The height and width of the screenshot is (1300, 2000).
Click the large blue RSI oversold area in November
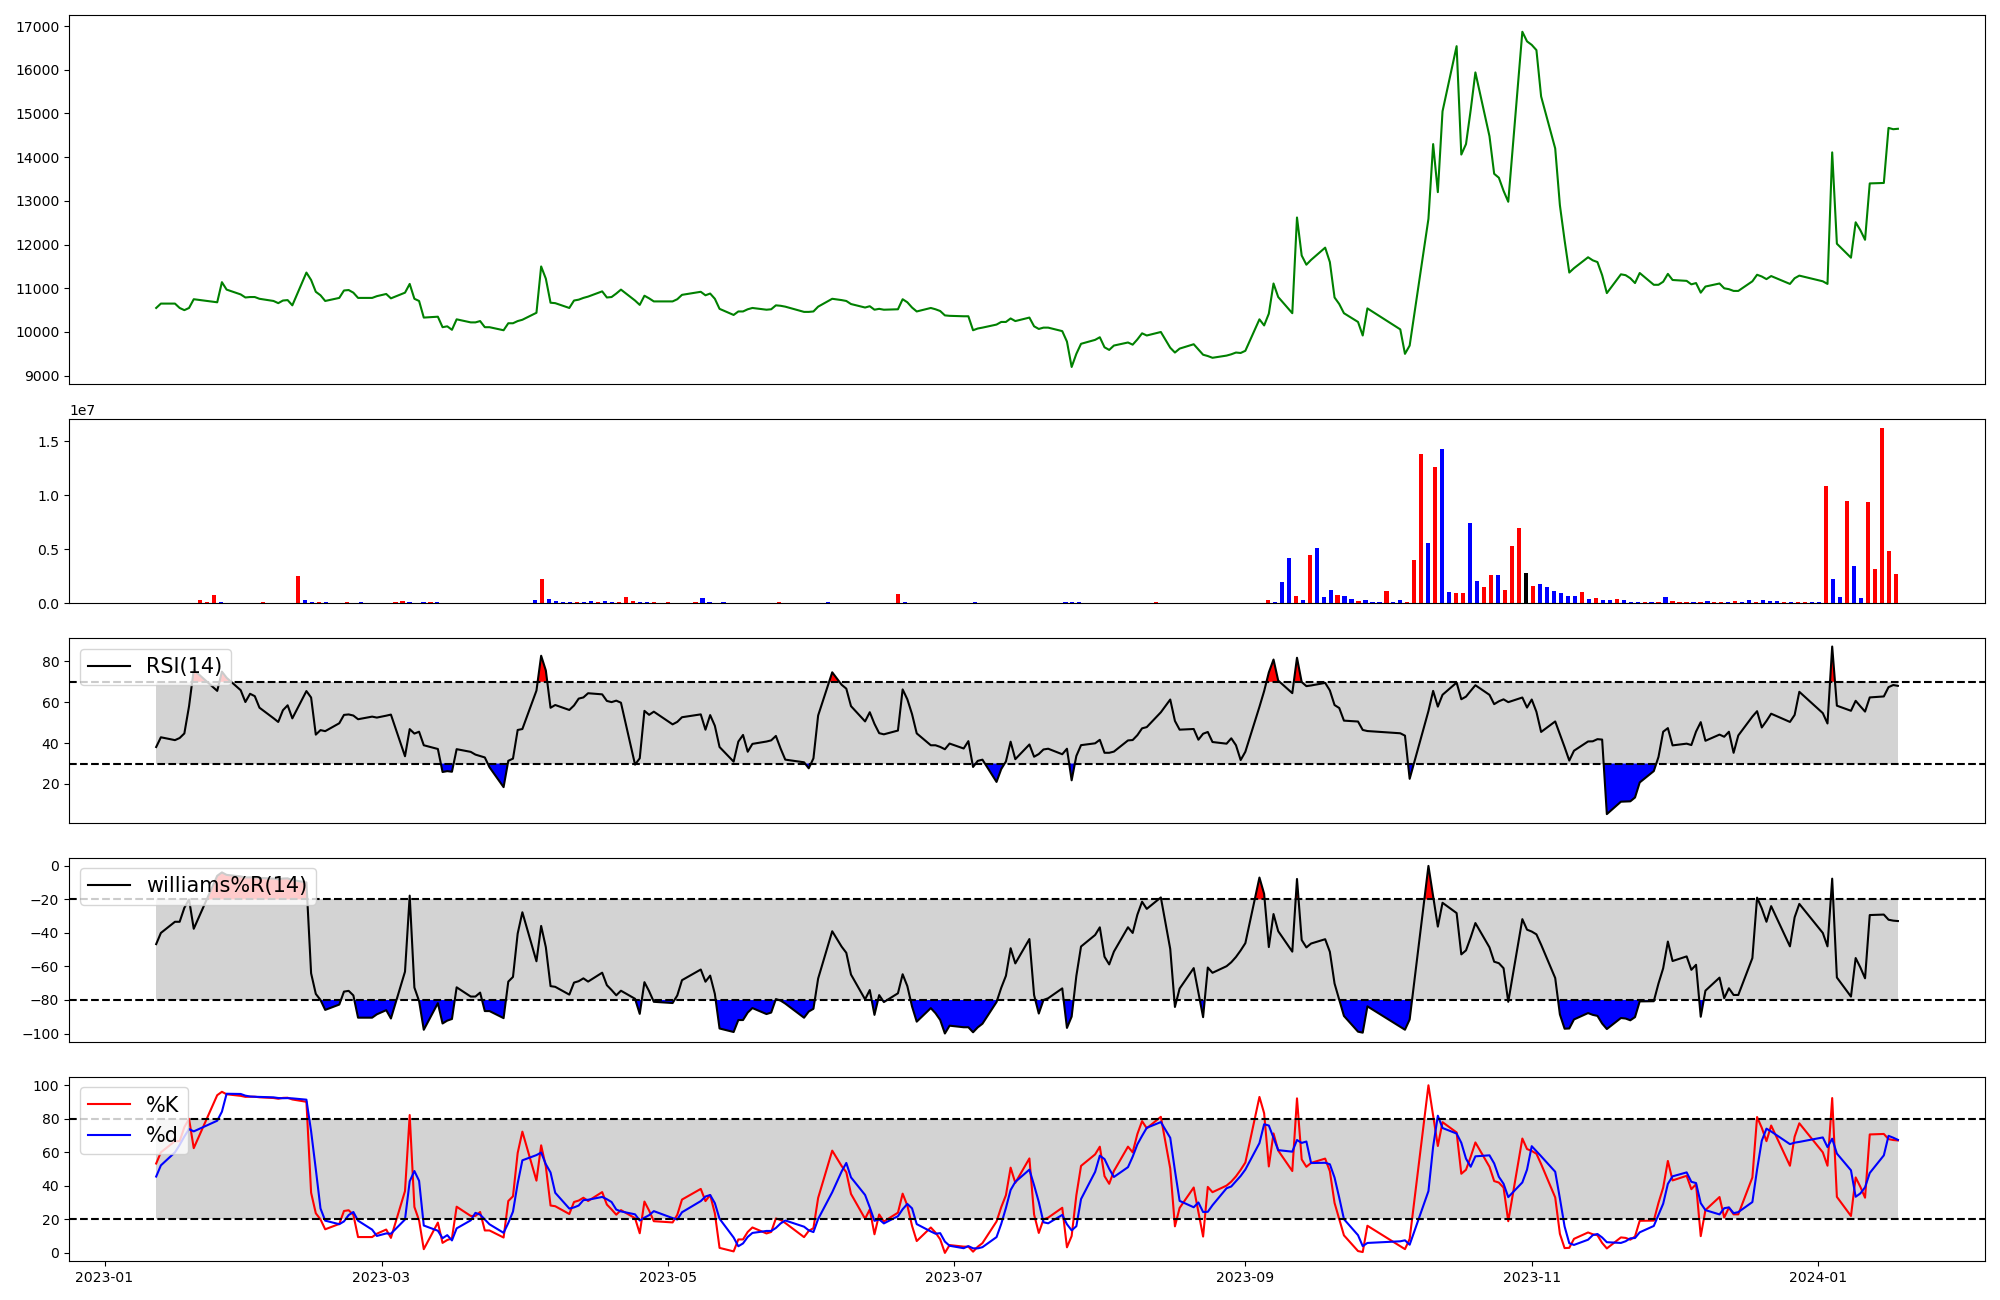tap(1620, 783)
